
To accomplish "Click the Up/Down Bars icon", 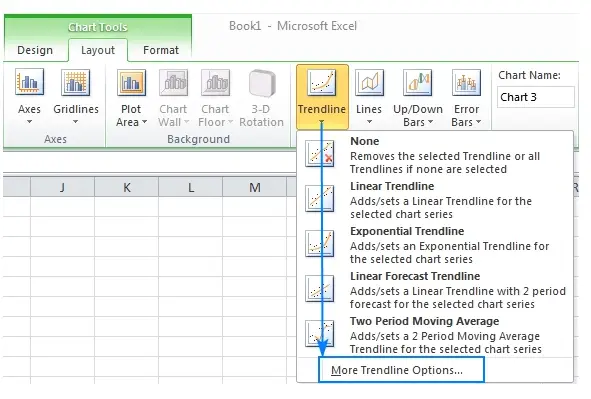I will click(418, 82).
